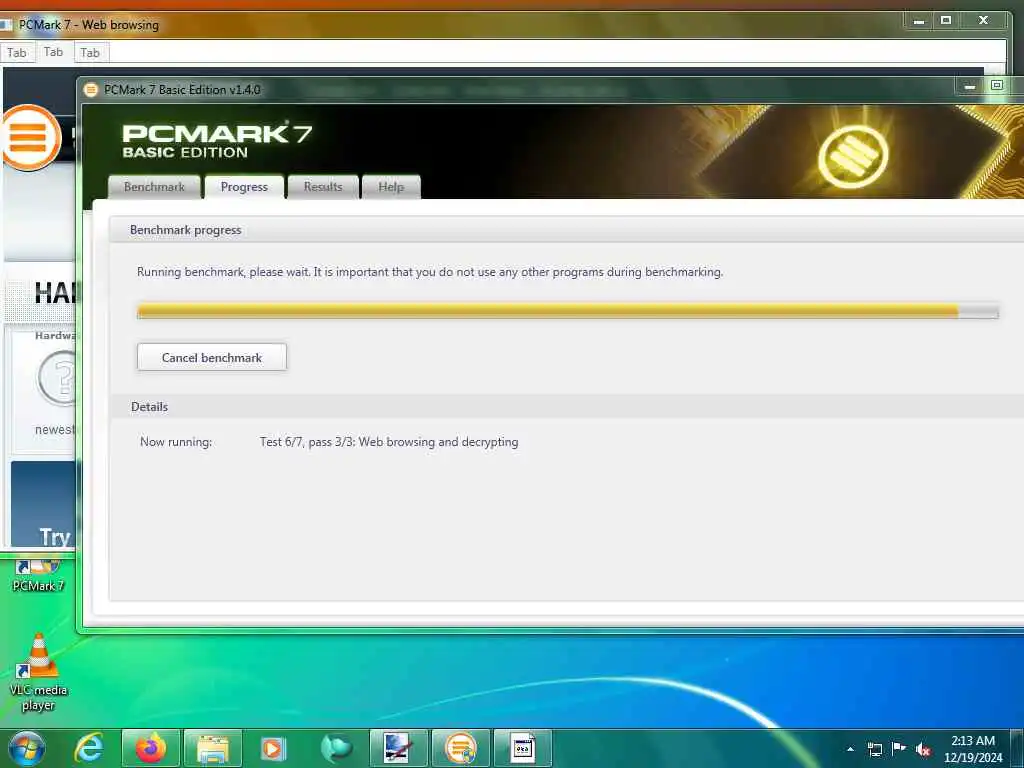Open the PCMark 7 desktop shortcut
1024x768 pixels.
pyautogui.click(x=38, y=575)
